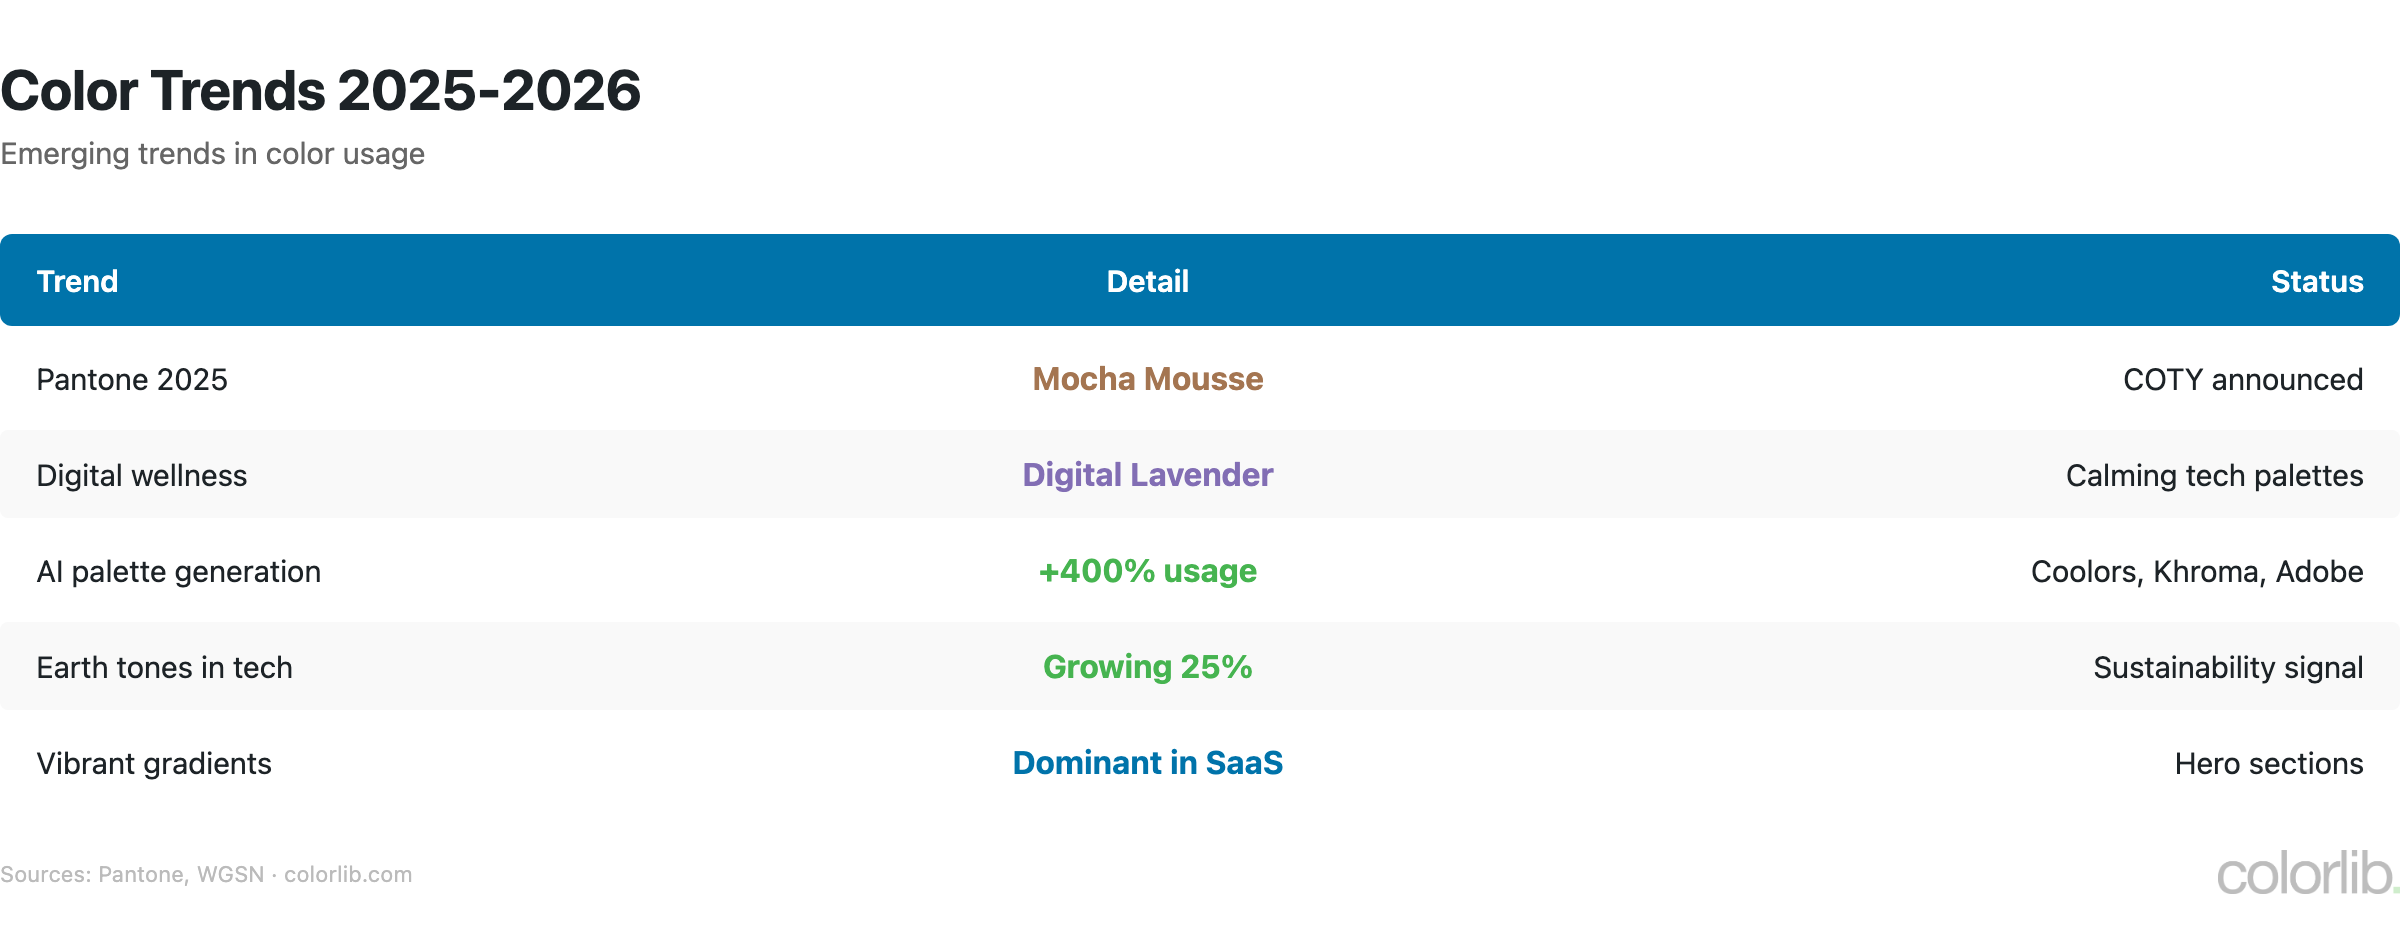
Task: Click the Coolors, Khroma, Adobe status
Action: click(2196, 572)
